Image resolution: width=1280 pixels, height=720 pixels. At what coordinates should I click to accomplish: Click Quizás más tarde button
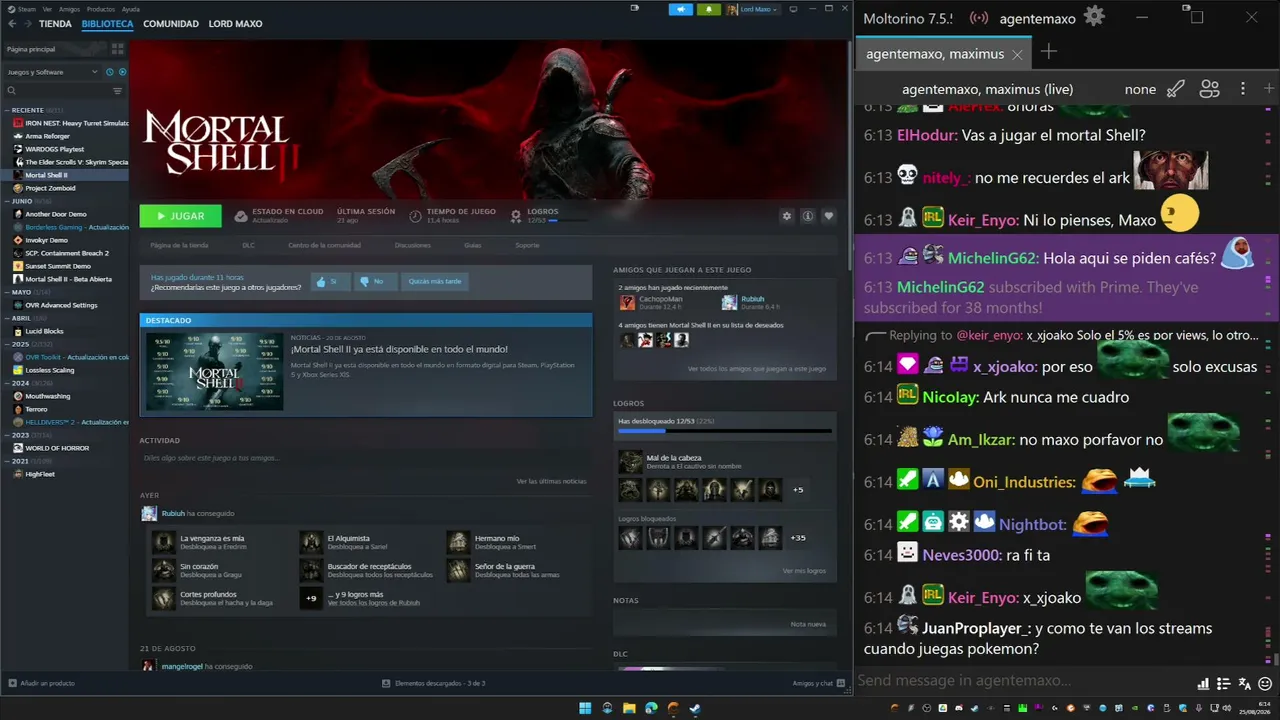pos(434,282)
